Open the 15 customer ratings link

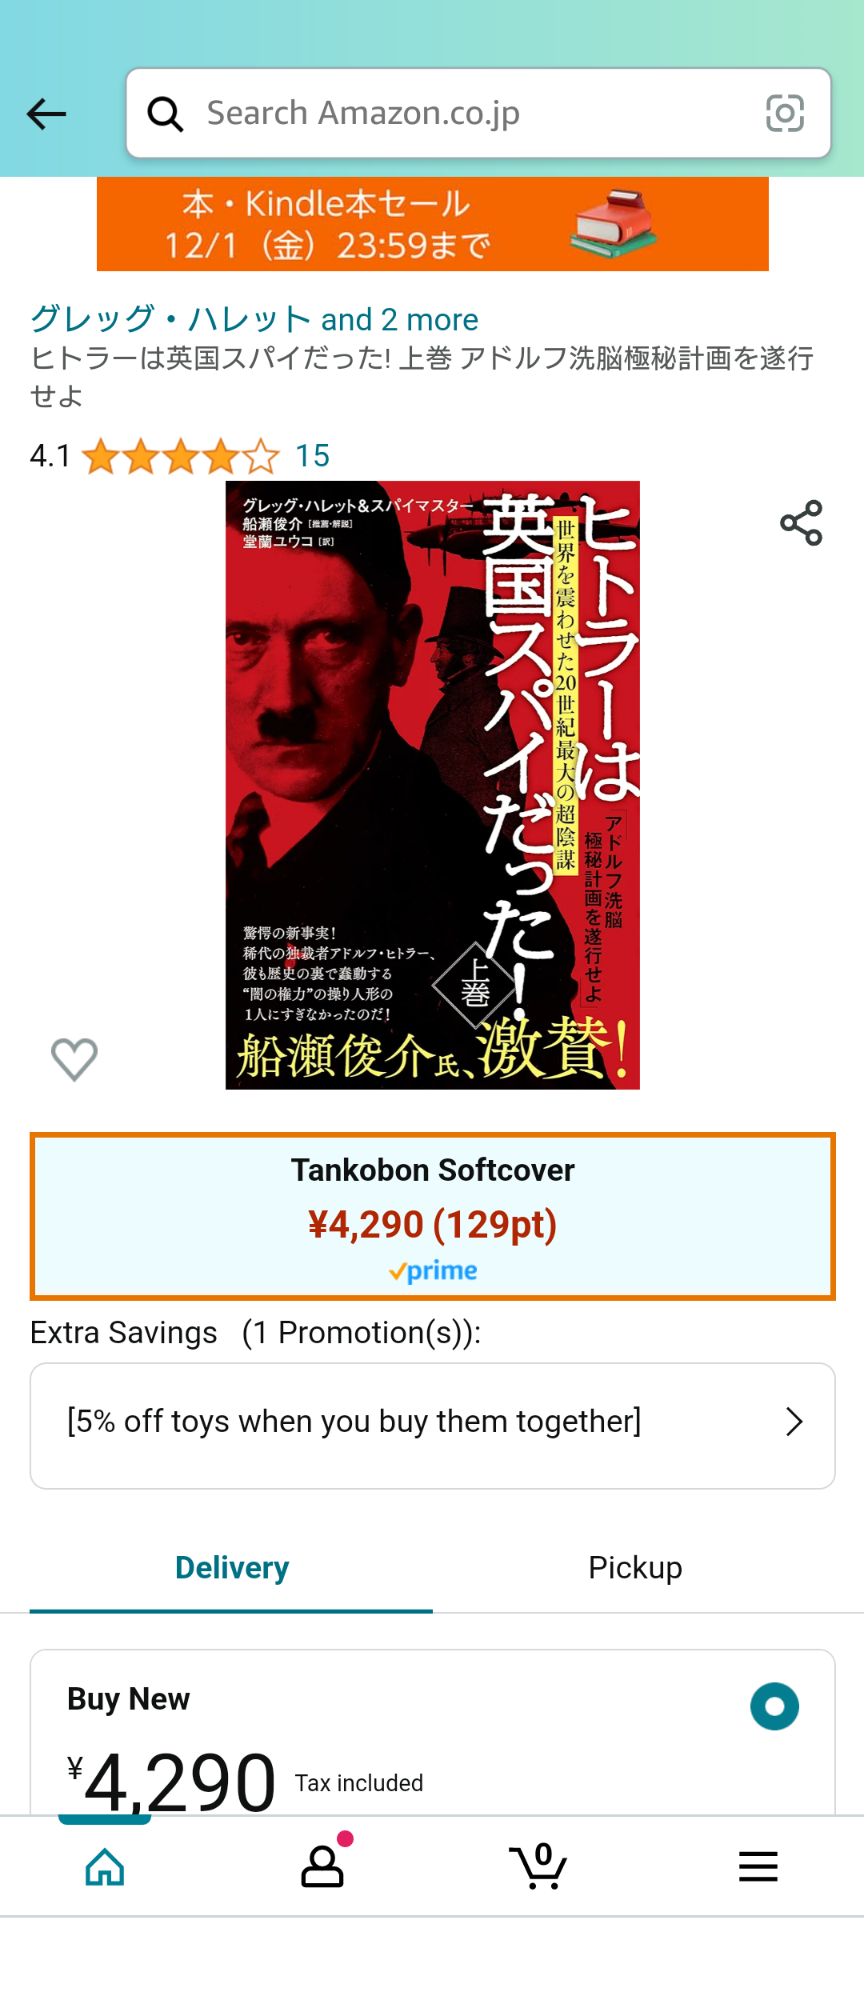pos(313,456)
